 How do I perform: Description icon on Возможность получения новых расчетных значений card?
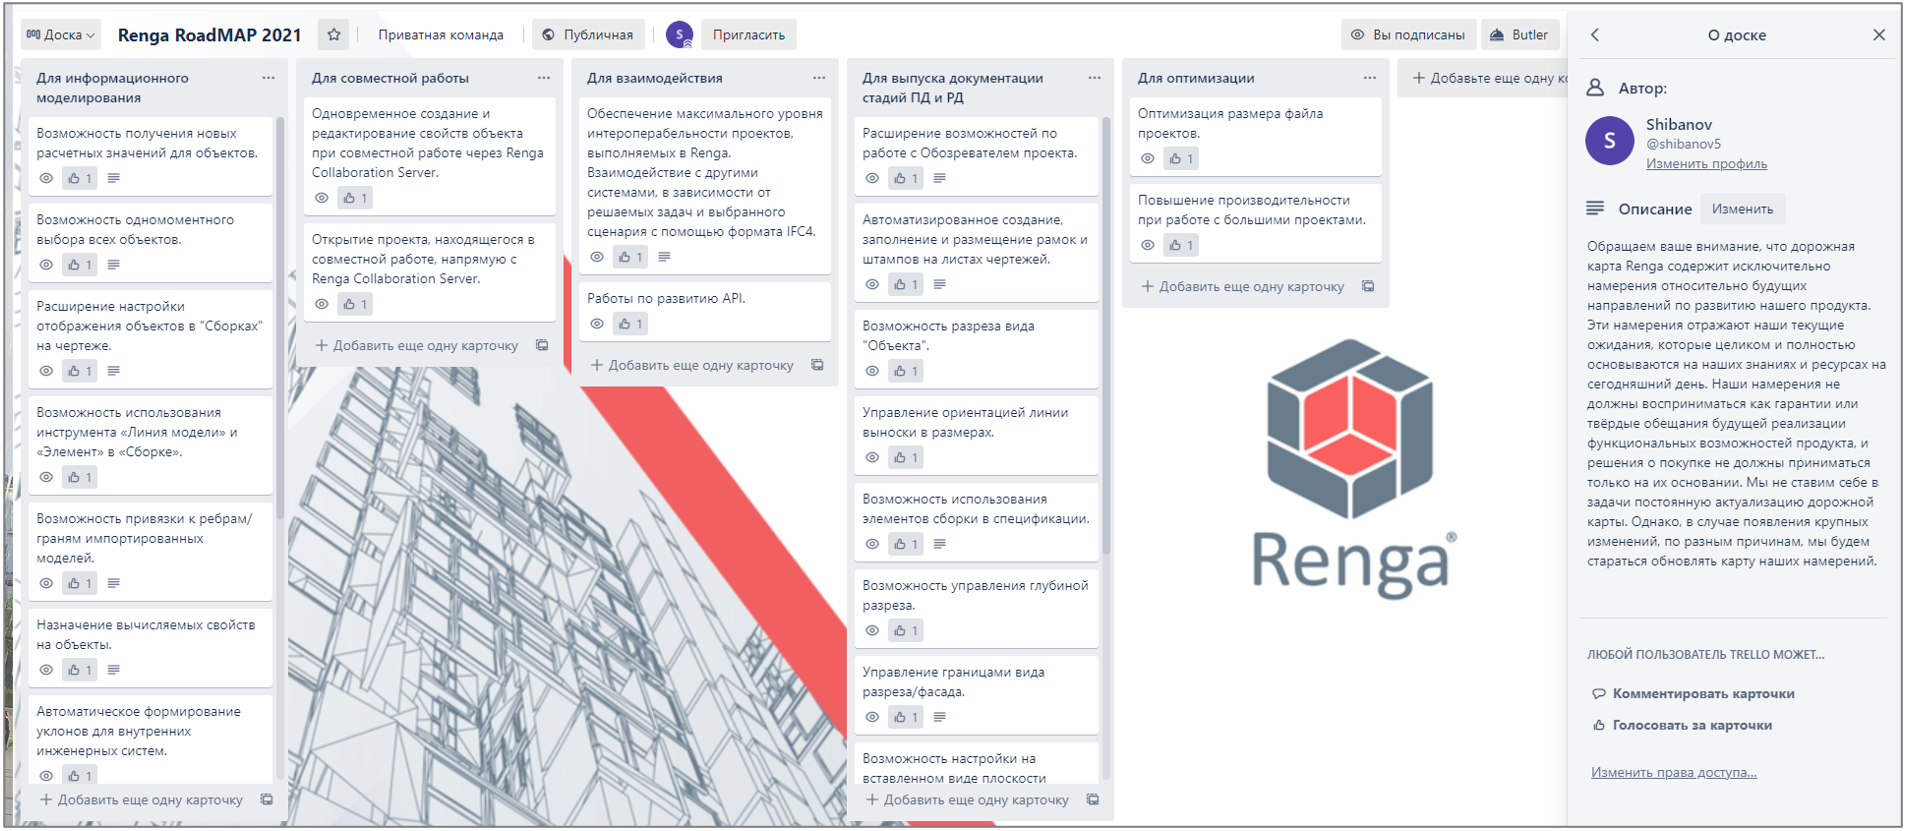(113, 178)
